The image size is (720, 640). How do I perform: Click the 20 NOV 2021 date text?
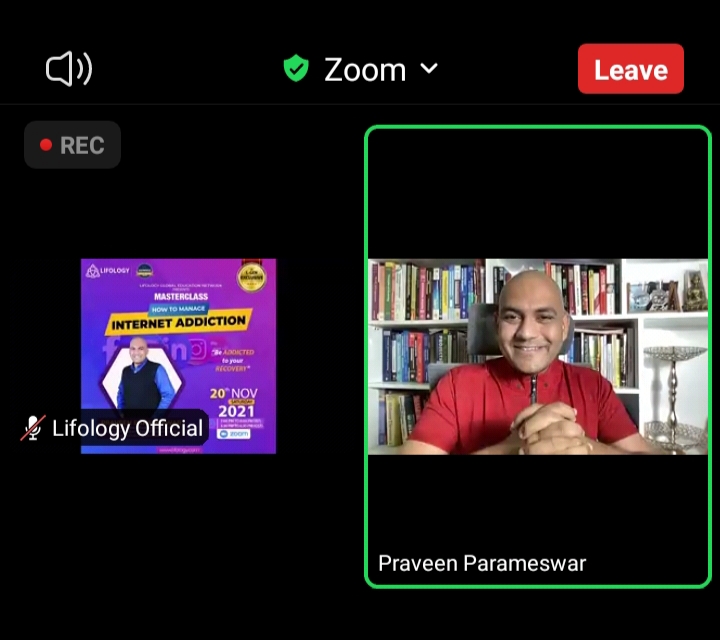pyautogui.click(x=235, y=403)
